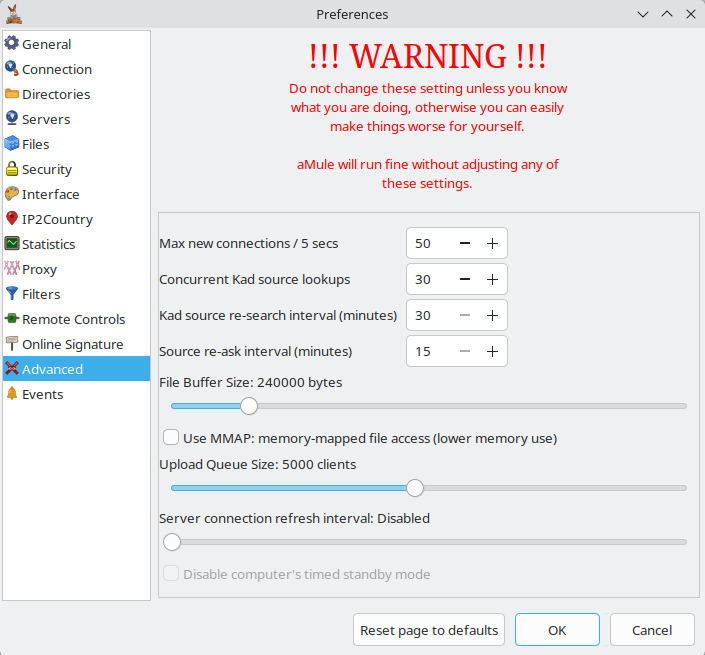Select the highlighted Advanced entry
The height and width of the screenshot is (655, 705).
click(x=76, y=369)
